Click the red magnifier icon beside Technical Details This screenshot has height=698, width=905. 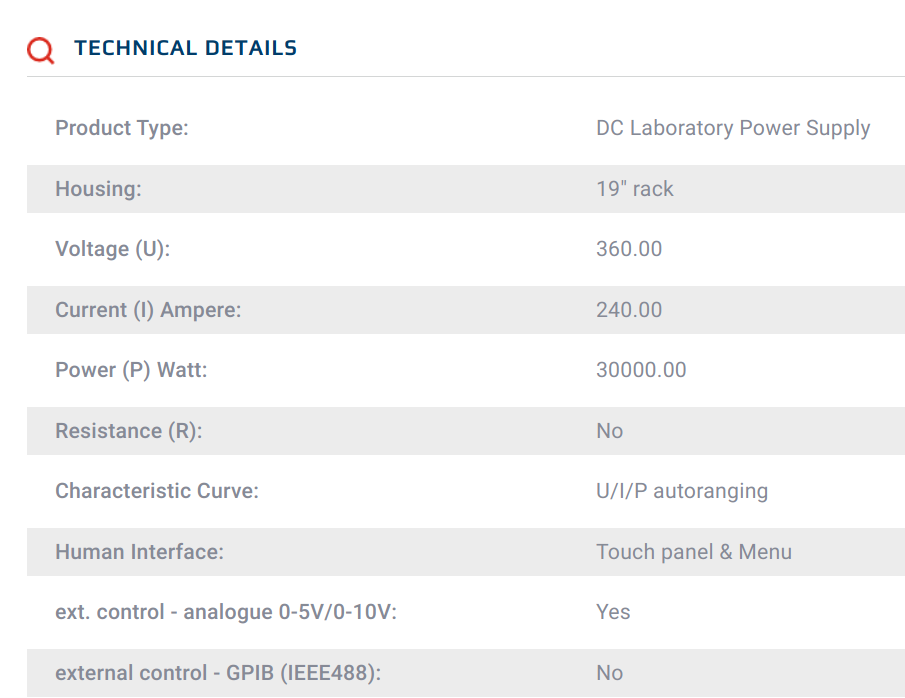coord(40,50)
